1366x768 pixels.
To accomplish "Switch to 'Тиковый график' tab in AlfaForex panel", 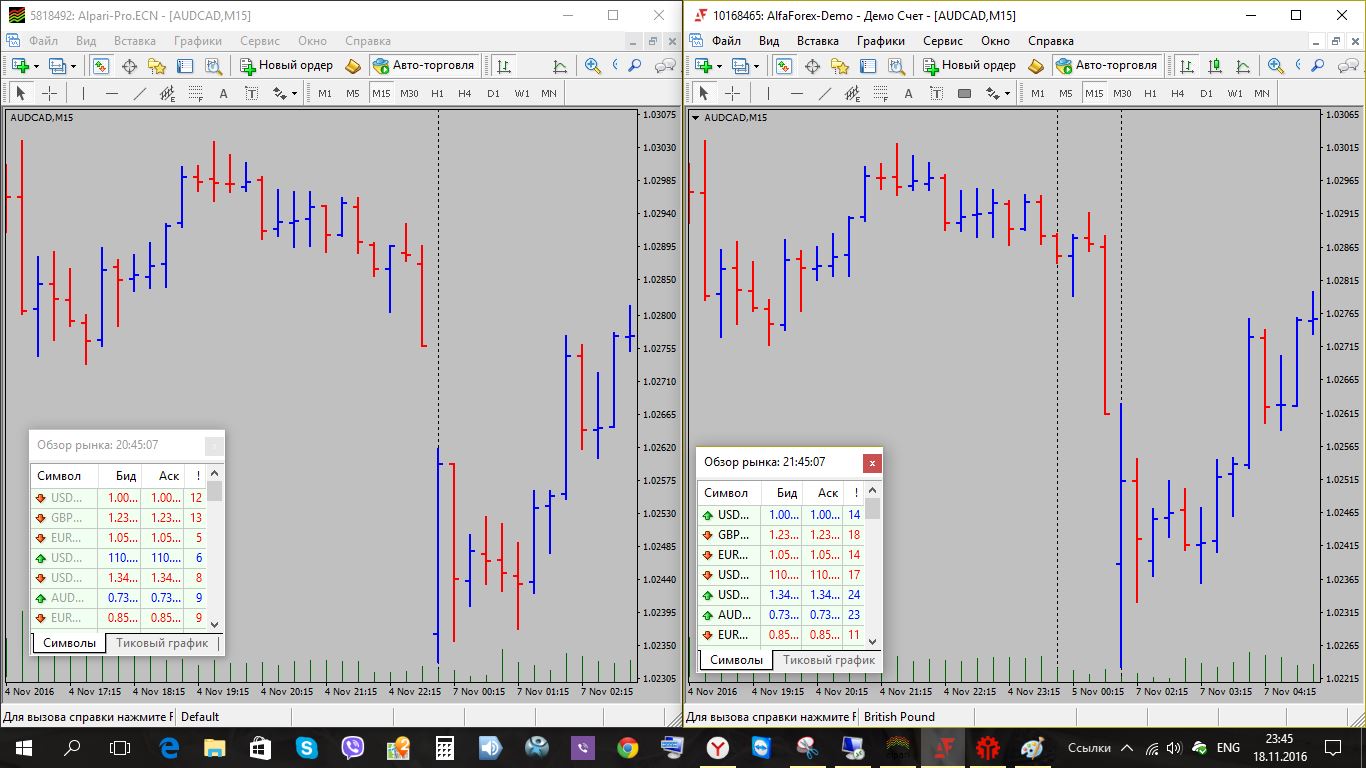I will 829,660.
